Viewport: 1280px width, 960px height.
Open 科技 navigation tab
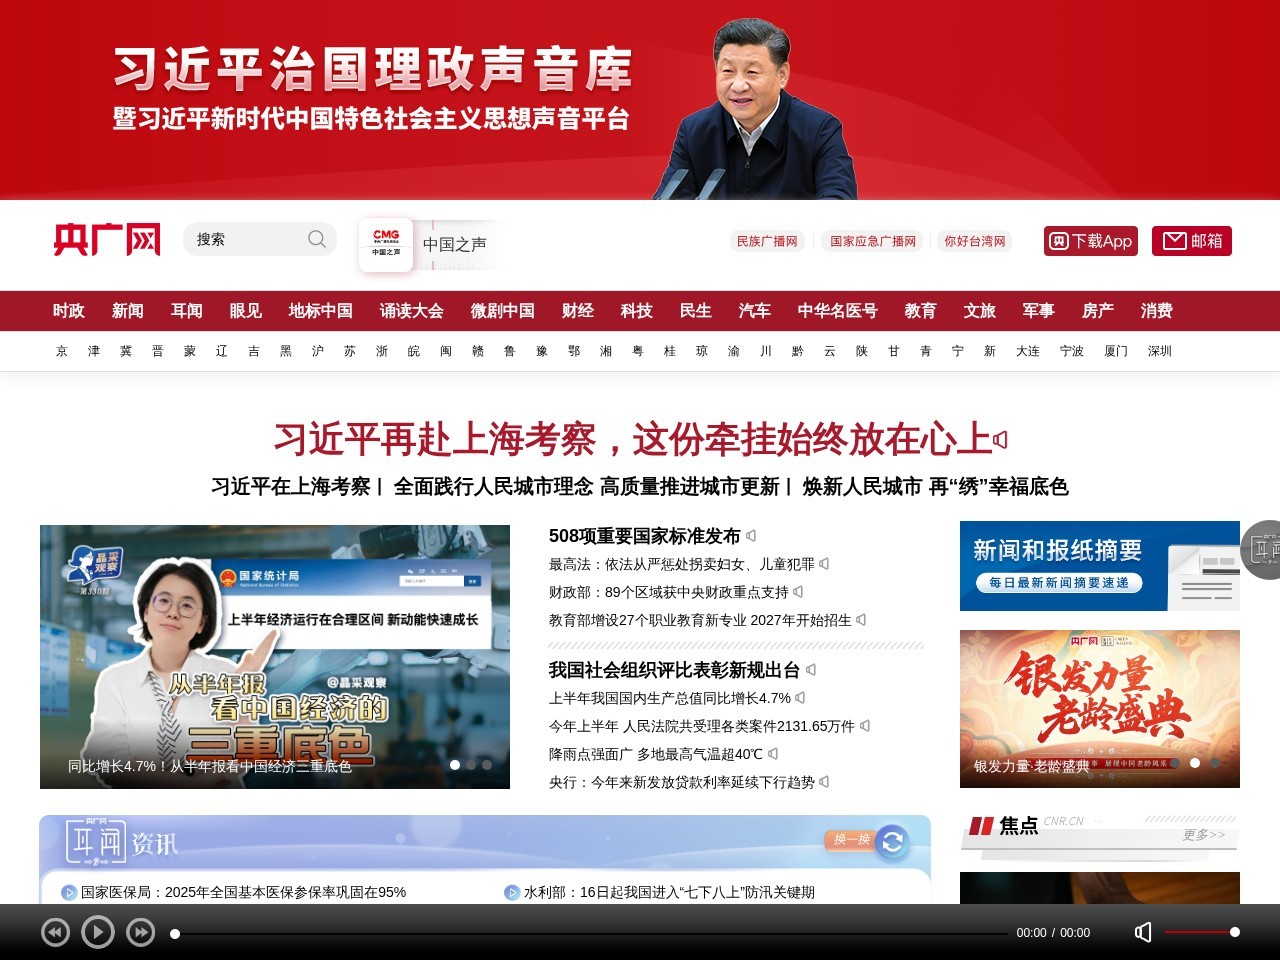click(637, 311)
